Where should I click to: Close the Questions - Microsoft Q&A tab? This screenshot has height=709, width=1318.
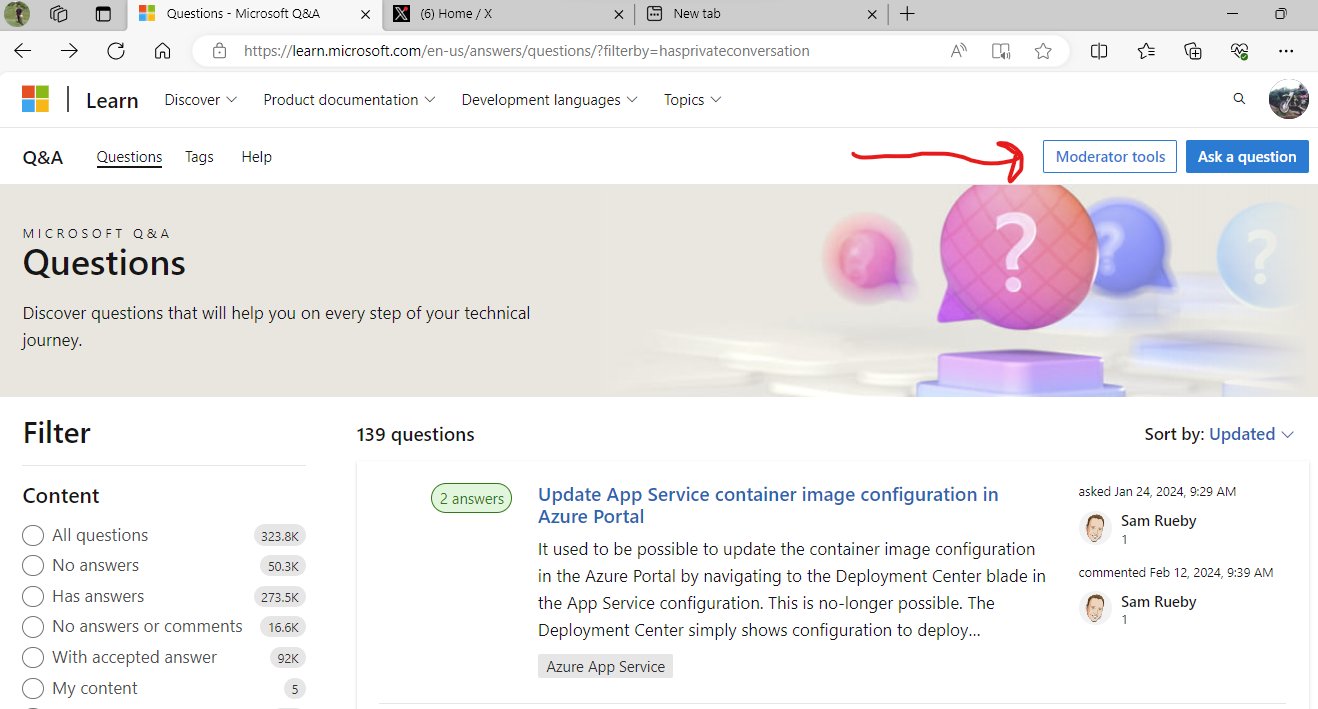click(364, 14)
